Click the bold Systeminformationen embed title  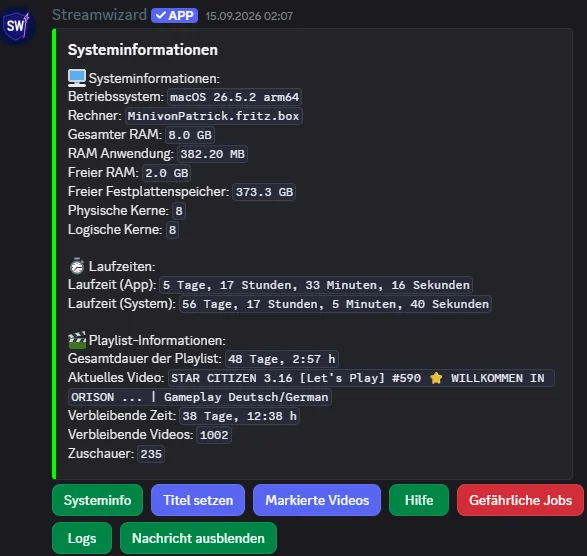click(143, 49)
